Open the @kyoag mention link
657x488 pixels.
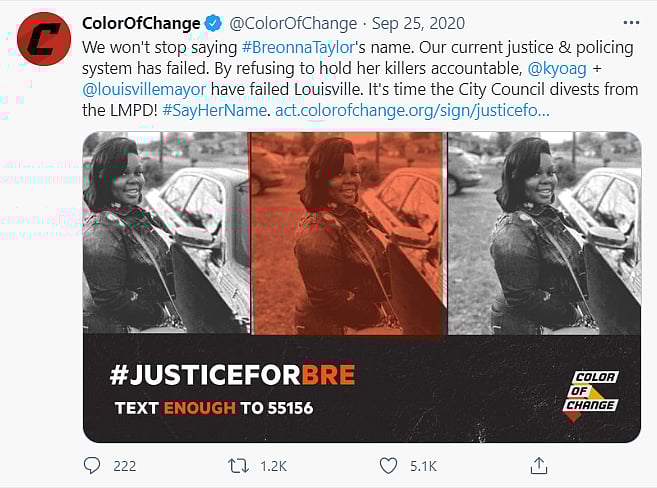tap(556, 68)
